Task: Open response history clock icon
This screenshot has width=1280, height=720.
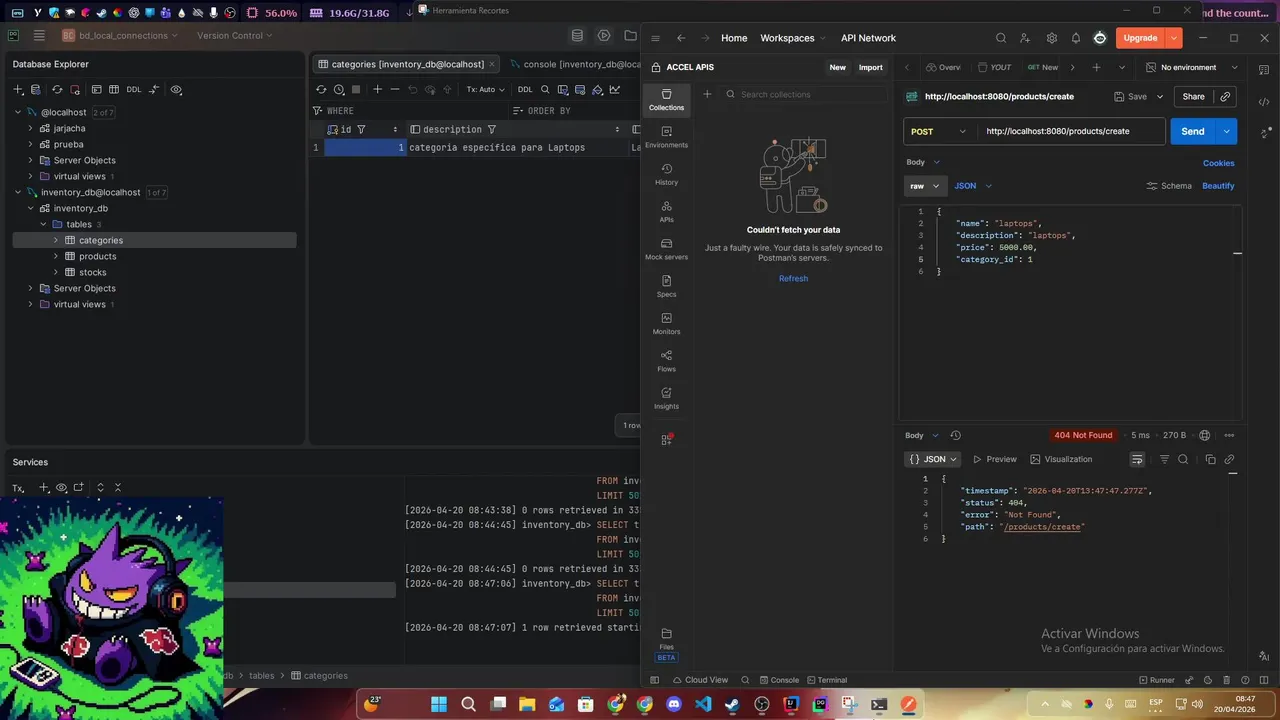Action: (955, 435)
